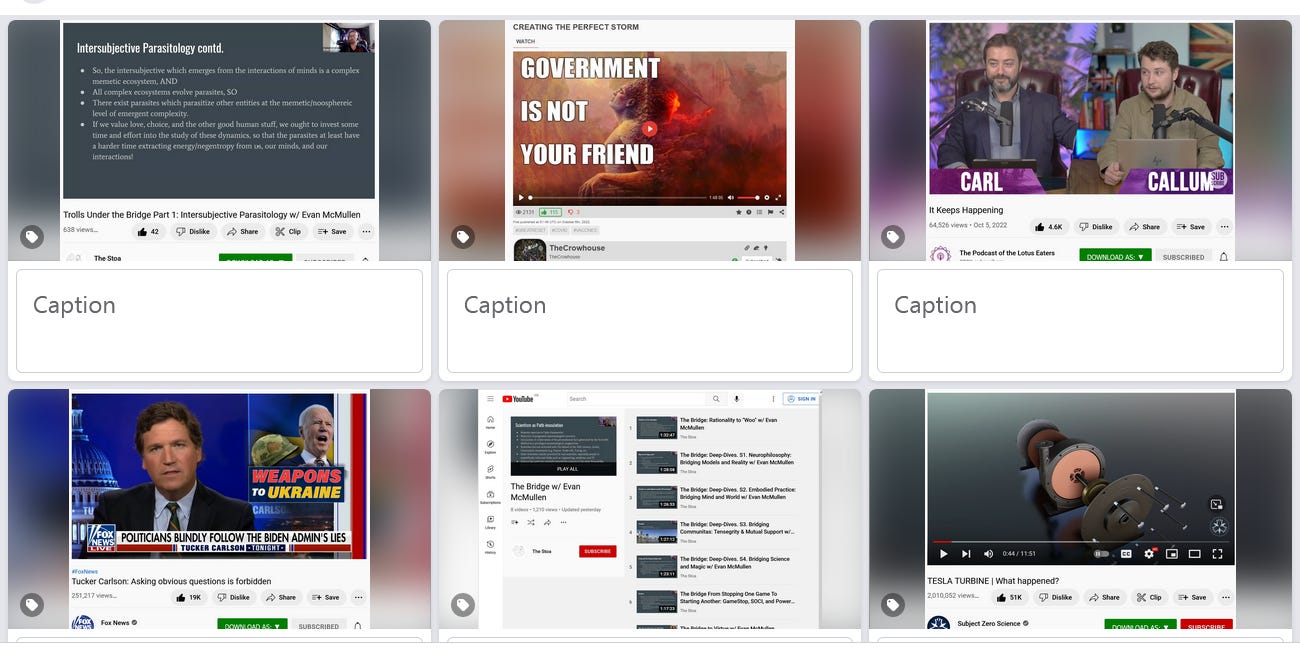Click Shorts in YouTube sidebar

[490, 472]
